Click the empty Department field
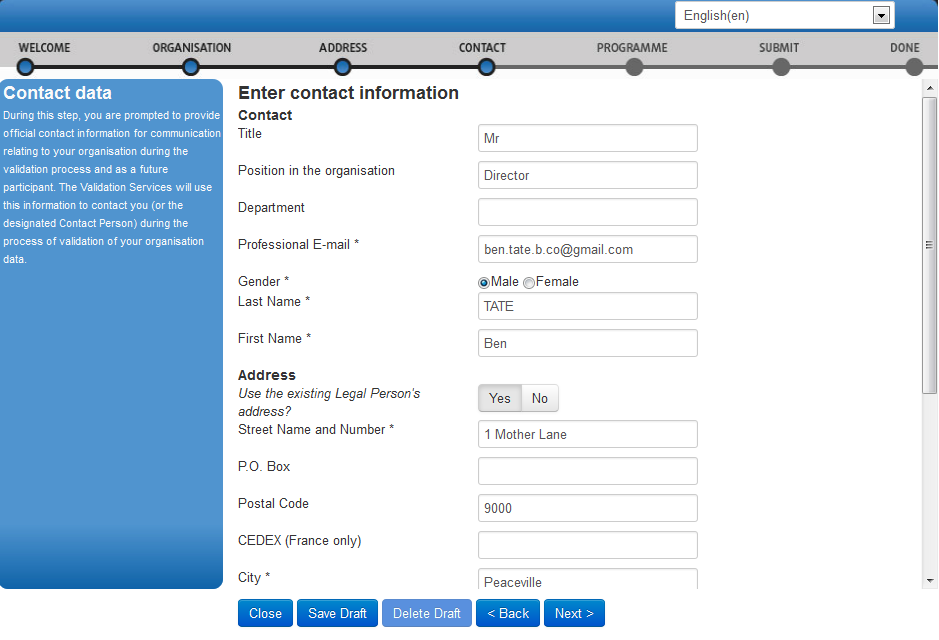Image resolution: width=939 pixels, height=640 pixels. point(587,213)
